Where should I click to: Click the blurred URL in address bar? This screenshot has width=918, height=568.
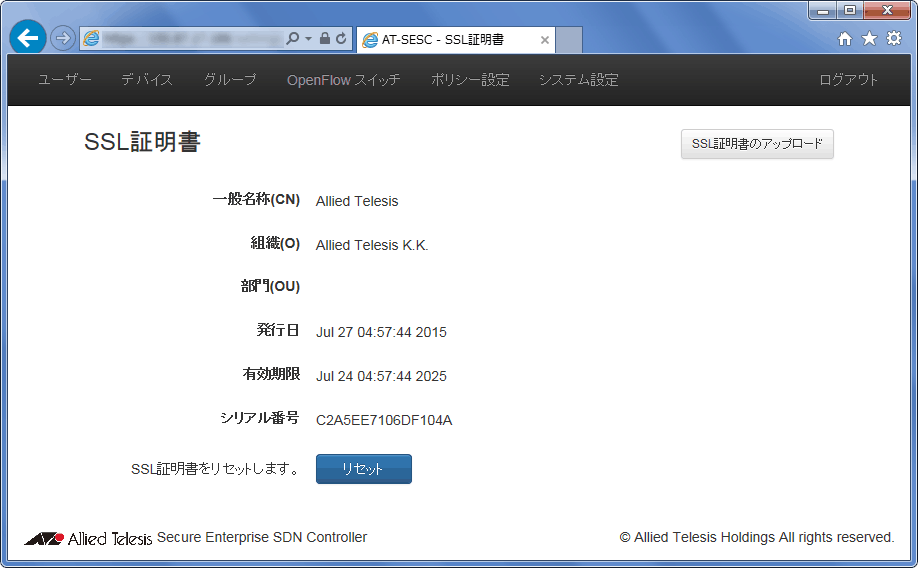coord(193,39)
